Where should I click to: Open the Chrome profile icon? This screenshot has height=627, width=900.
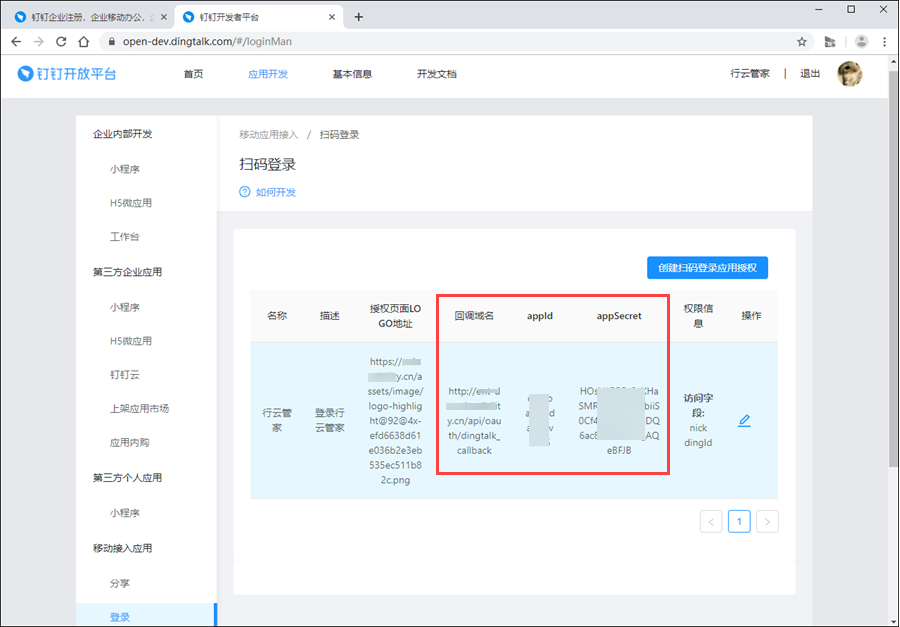point(861,41)
